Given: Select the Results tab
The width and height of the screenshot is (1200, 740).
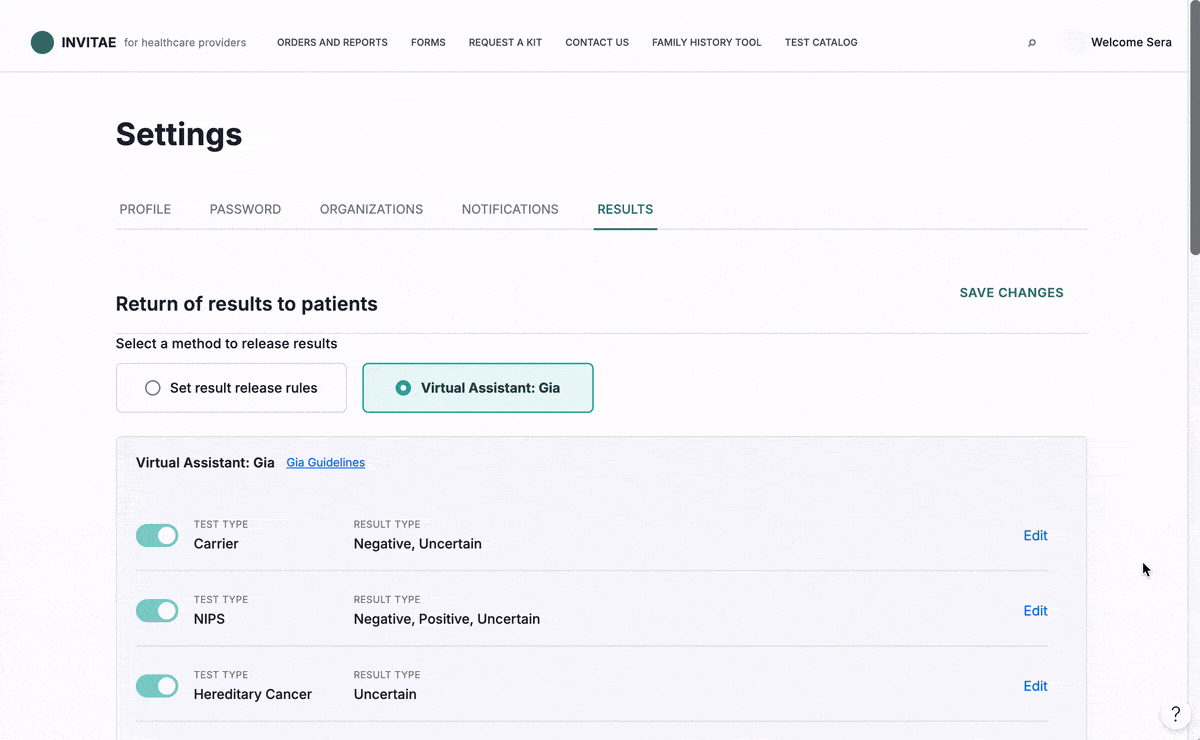Looking at the screenshot, I should 625,209.
